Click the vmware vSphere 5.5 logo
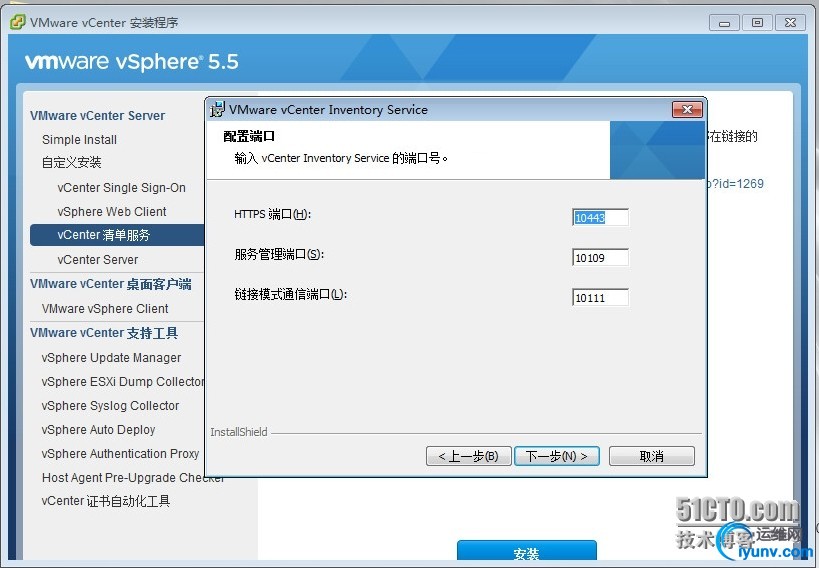The width and height of the screenshot is (819, 568). pyautogui.click(x=132, y=62)
